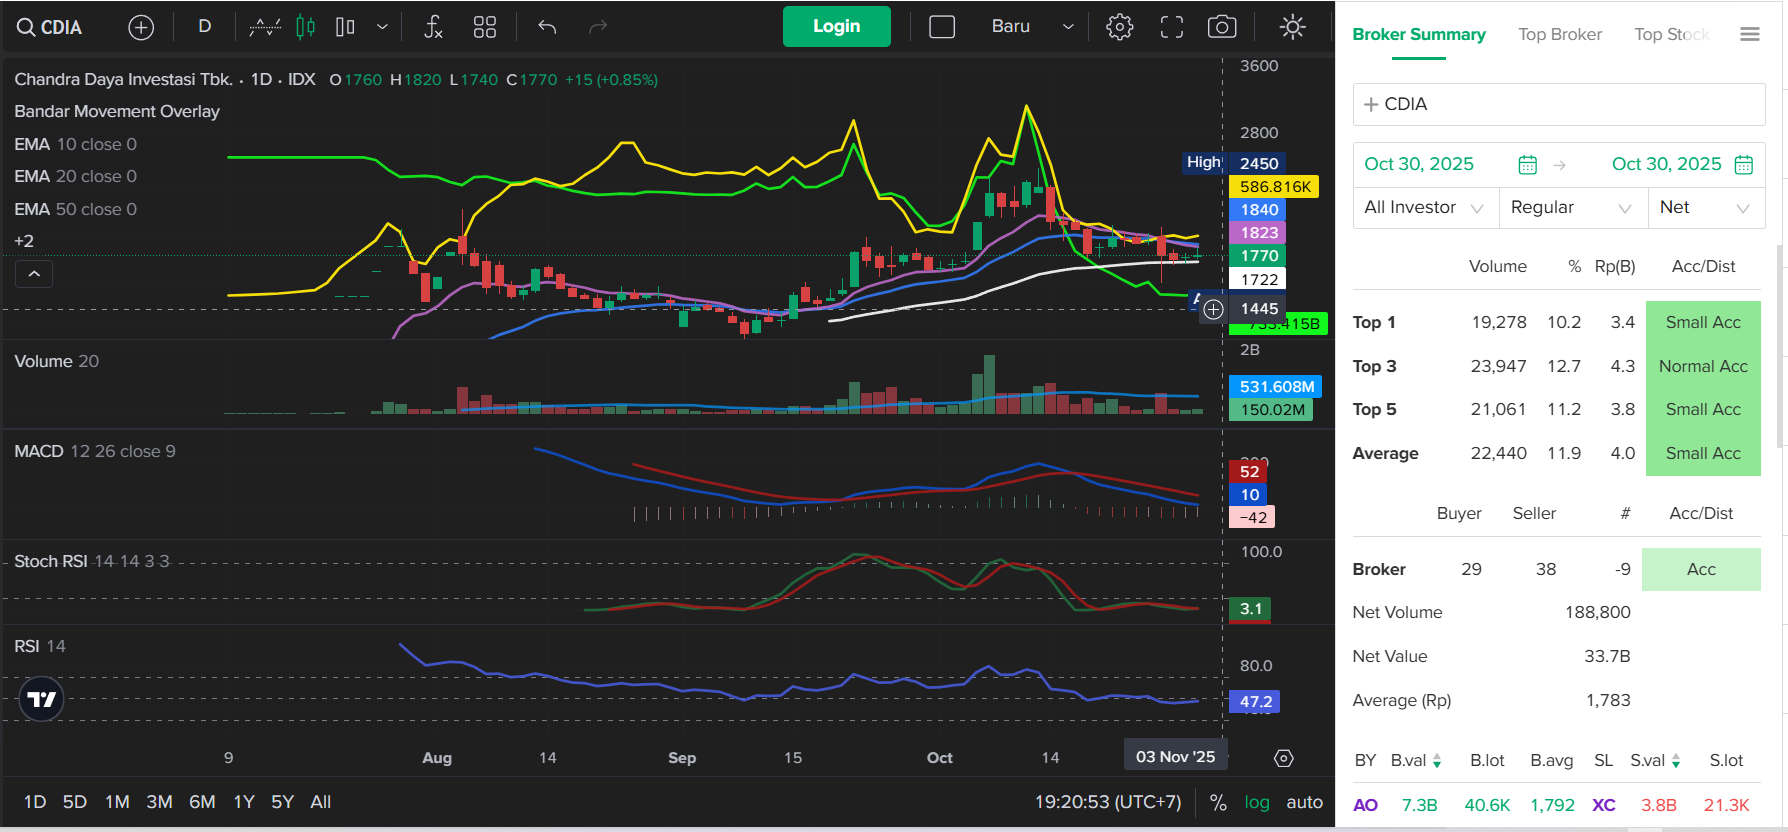
Task: Open the All Investor dropdown
Action: pos(1424,207)
